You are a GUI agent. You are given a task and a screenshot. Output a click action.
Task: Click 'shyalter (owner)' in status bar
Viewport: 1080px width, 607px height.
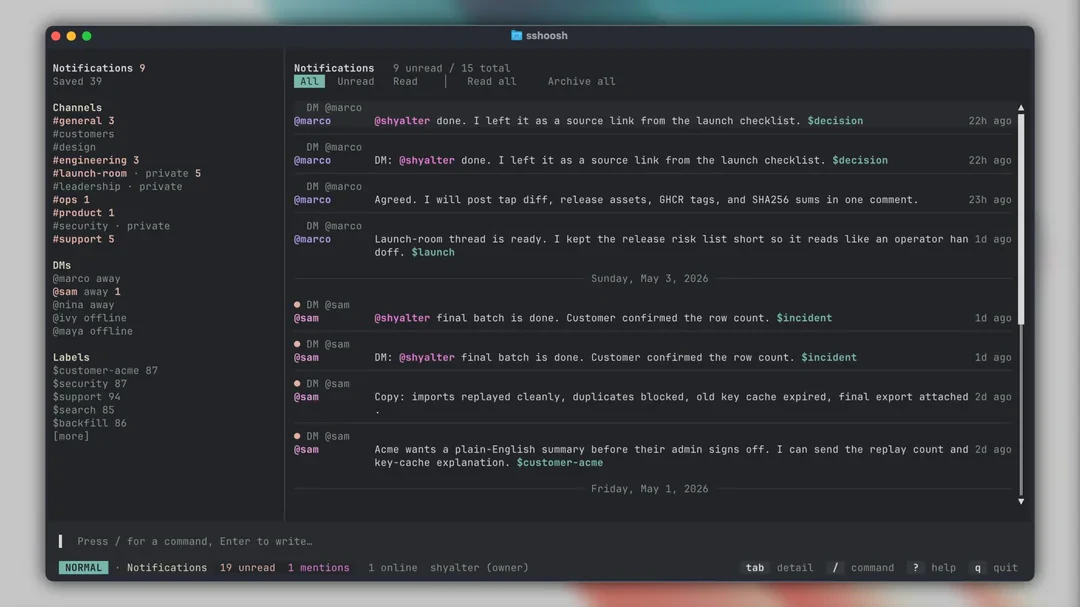coord(479,568)
